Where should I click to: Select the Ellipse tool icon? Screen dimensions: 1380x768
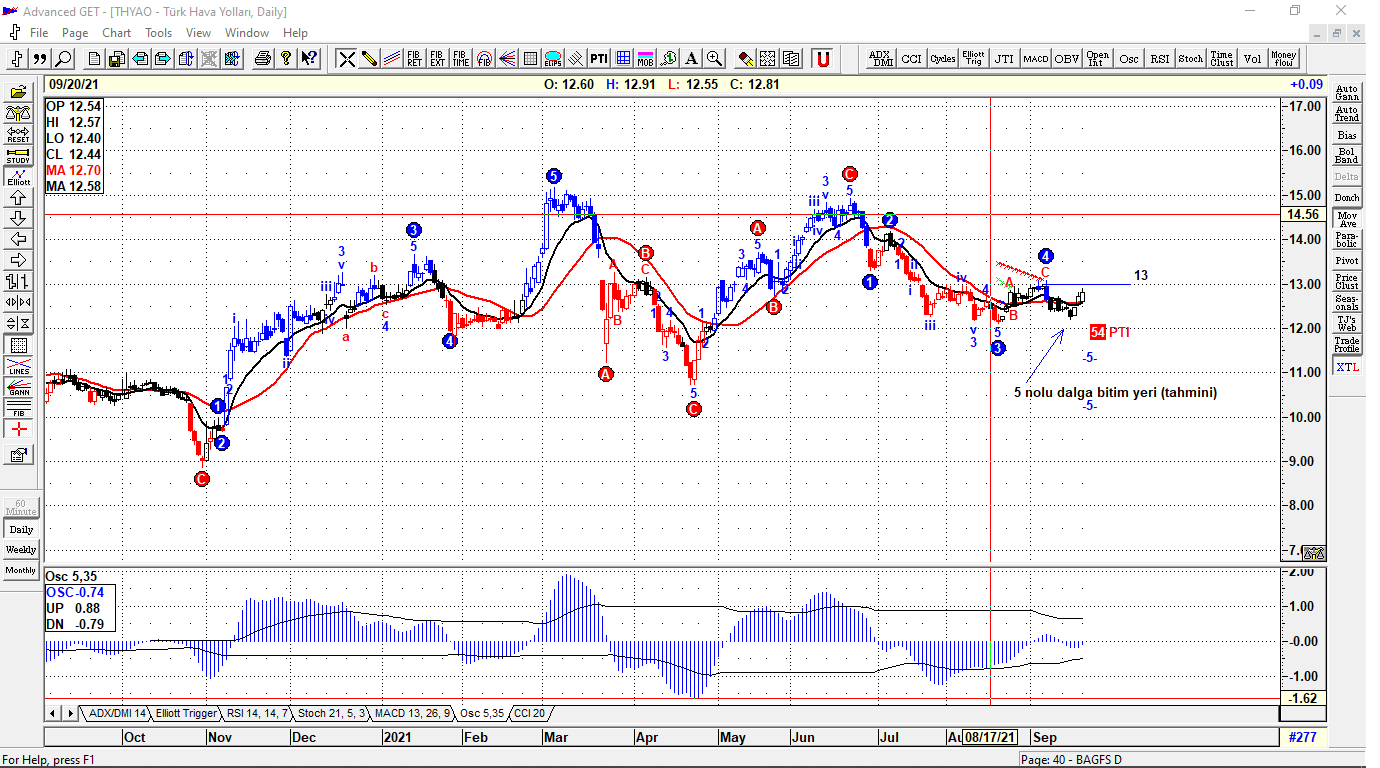pos(553,58)
